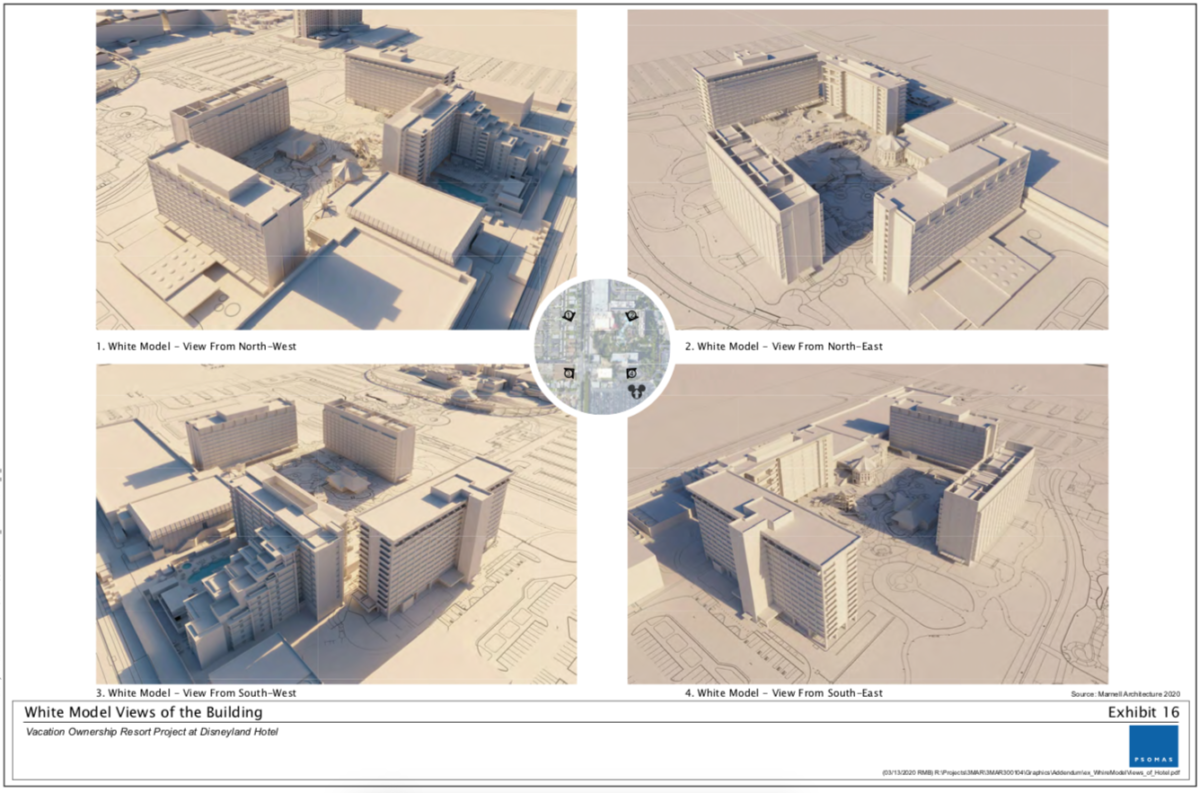The height and width of the screenshot is (793, 1200).
Task: Click the circular aerial key map center
Action: (600, 346)
